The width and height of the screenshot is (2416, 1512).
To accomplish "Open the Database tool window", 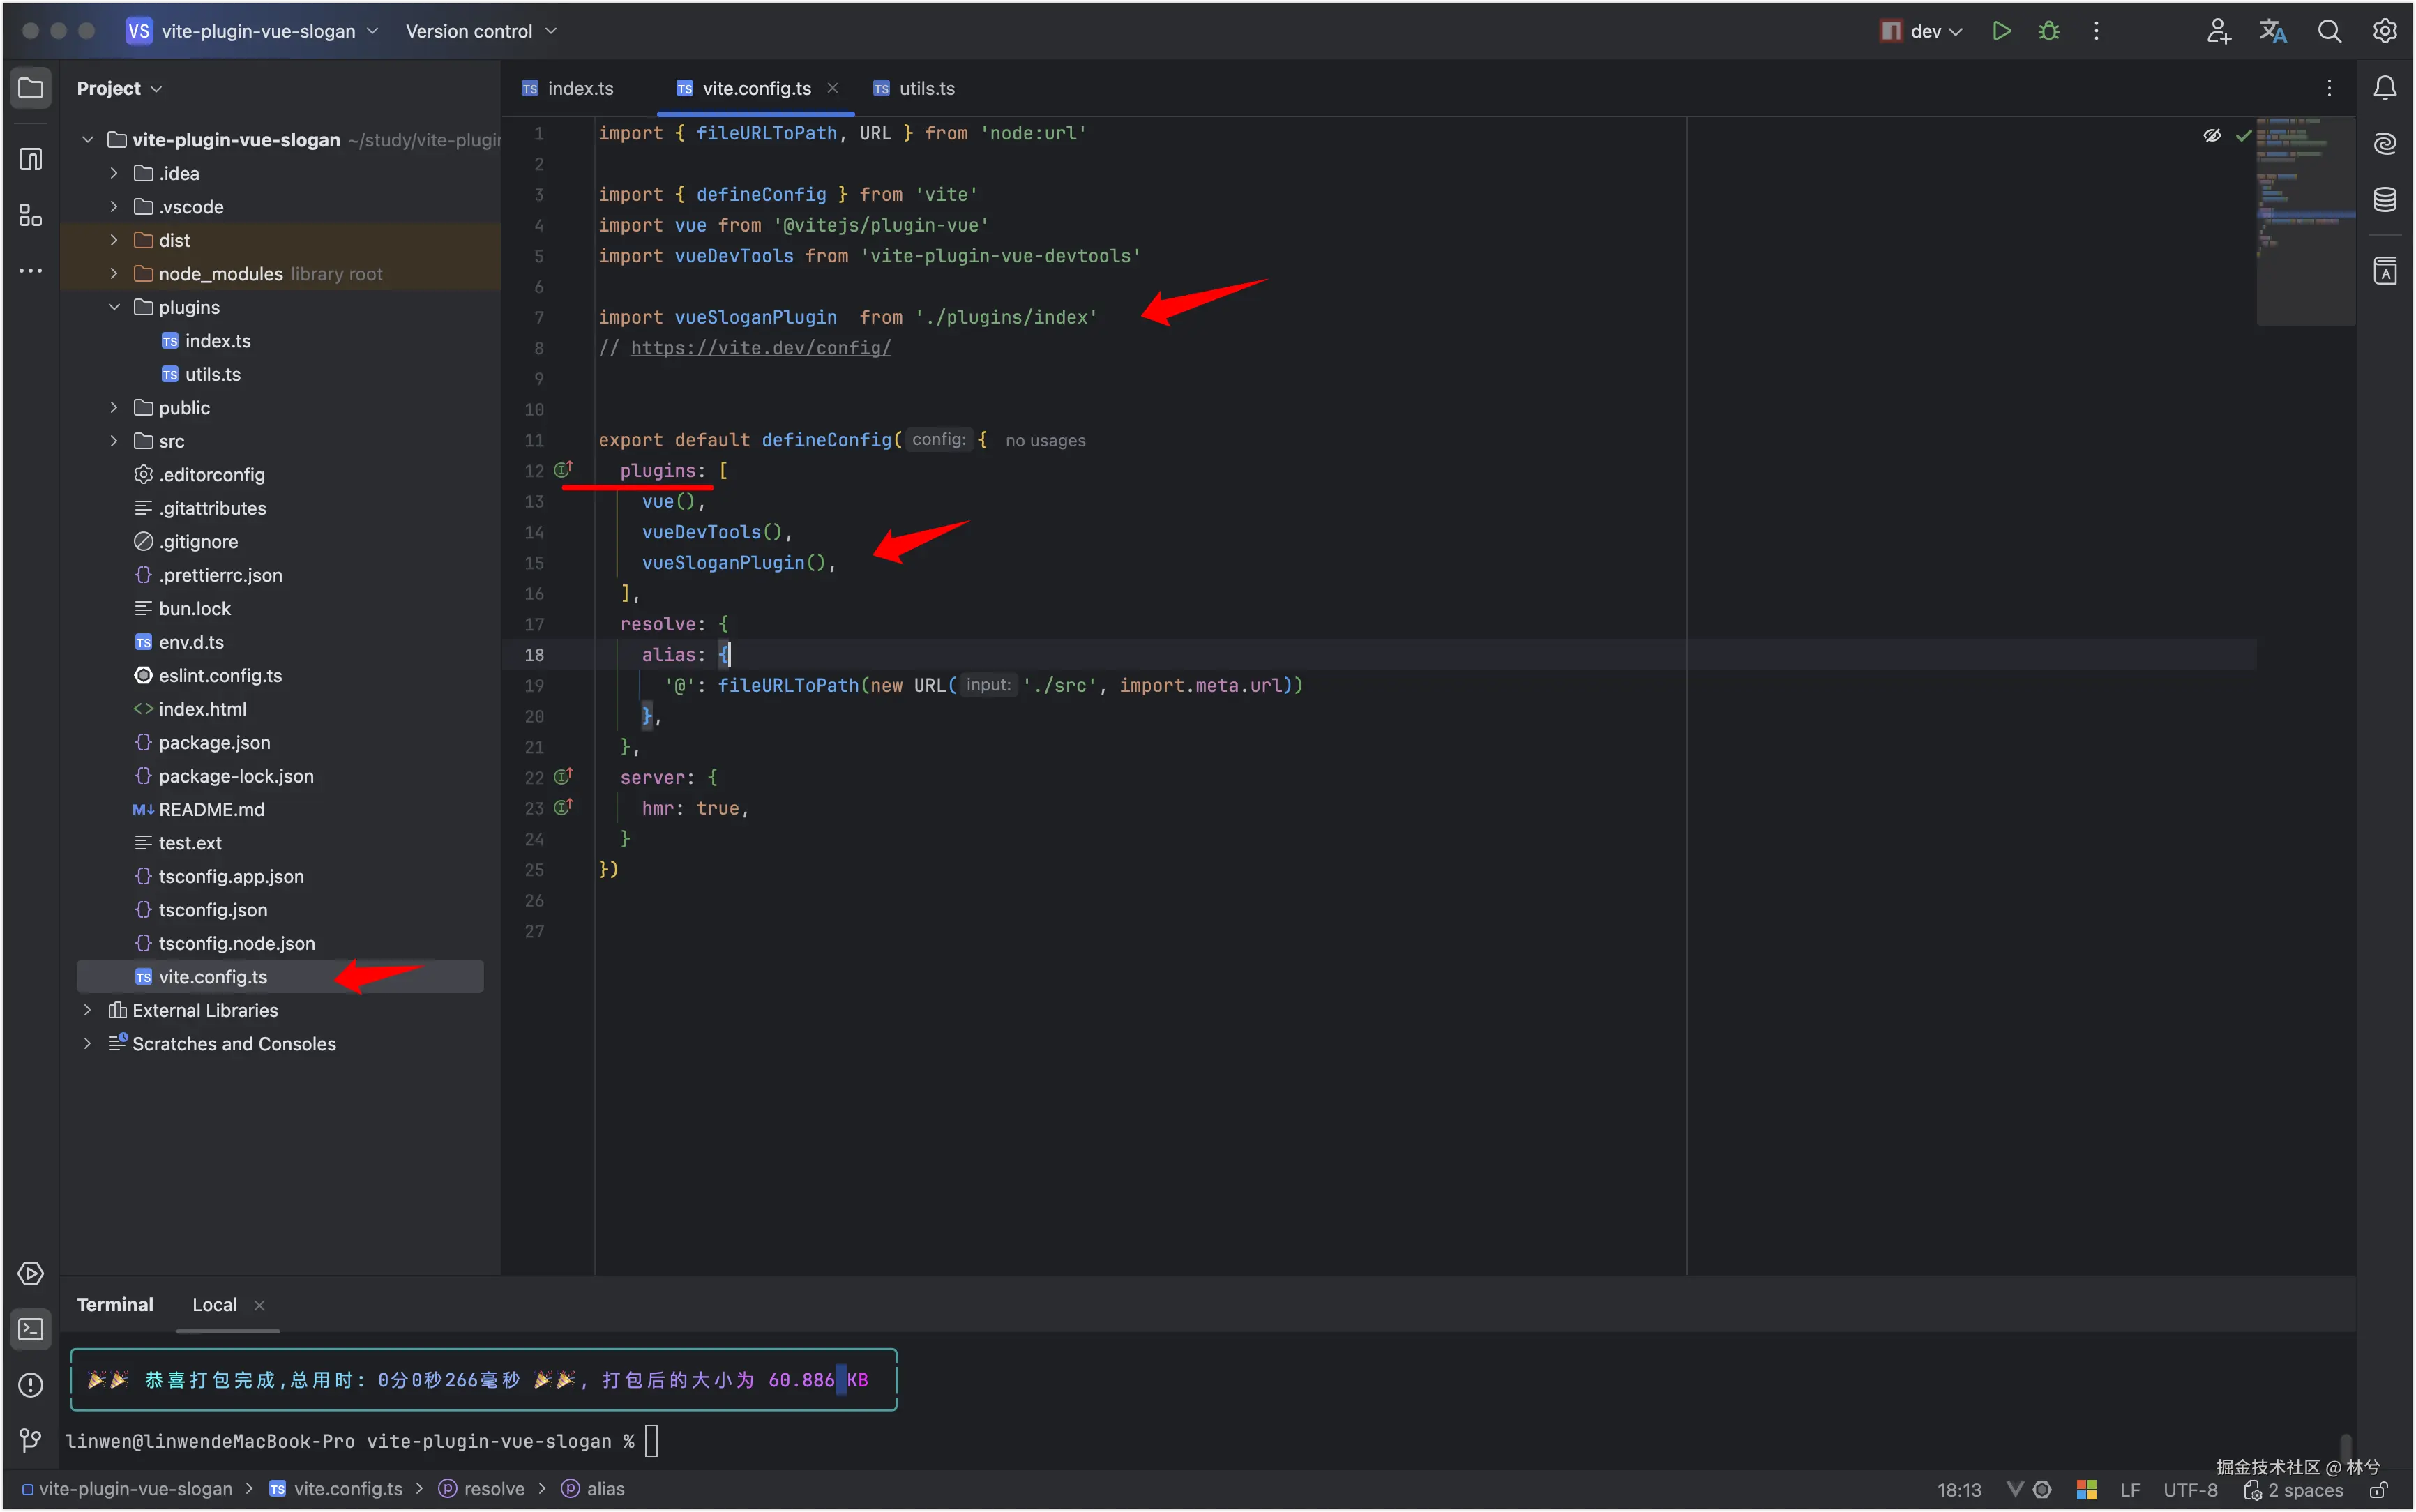I will pos(2385,199).
